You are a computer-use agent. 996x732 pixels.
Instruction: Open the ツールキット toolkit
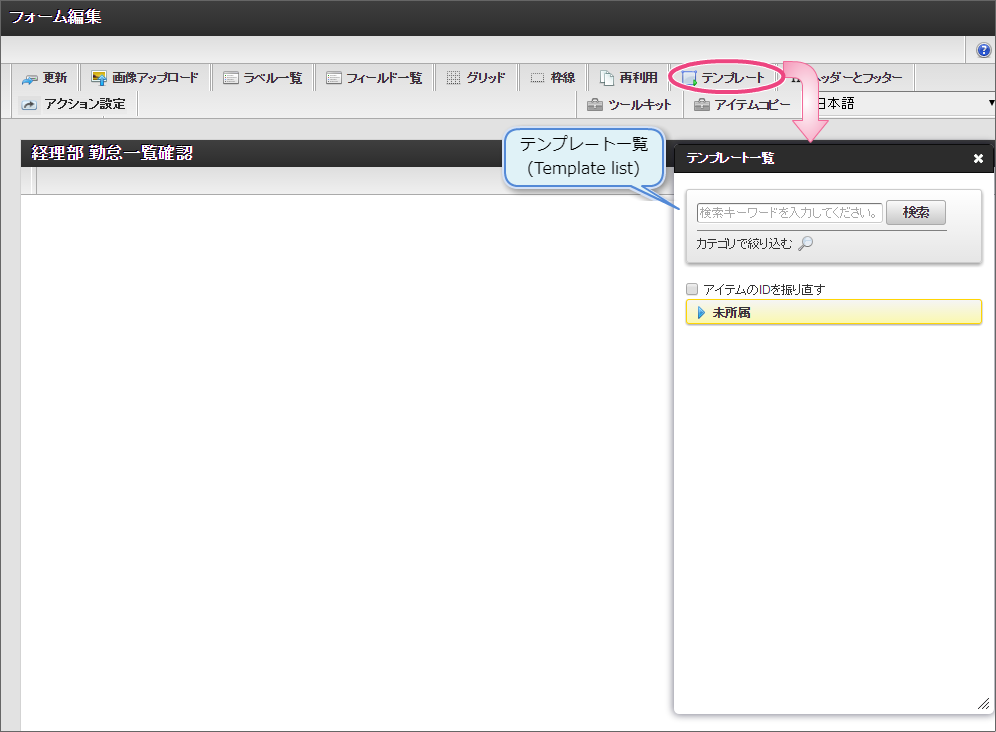pyautogui.click(x=629, y=104)
